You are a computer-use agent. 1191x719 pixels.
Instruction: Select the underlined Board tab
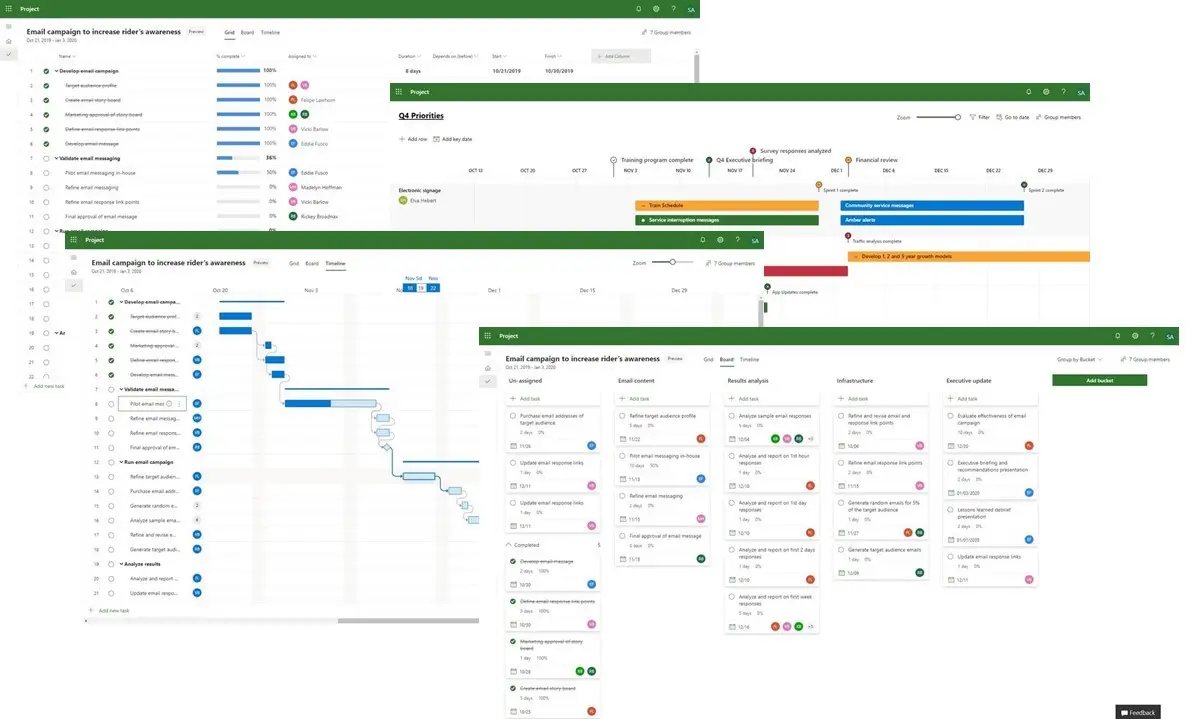[726, 359]
